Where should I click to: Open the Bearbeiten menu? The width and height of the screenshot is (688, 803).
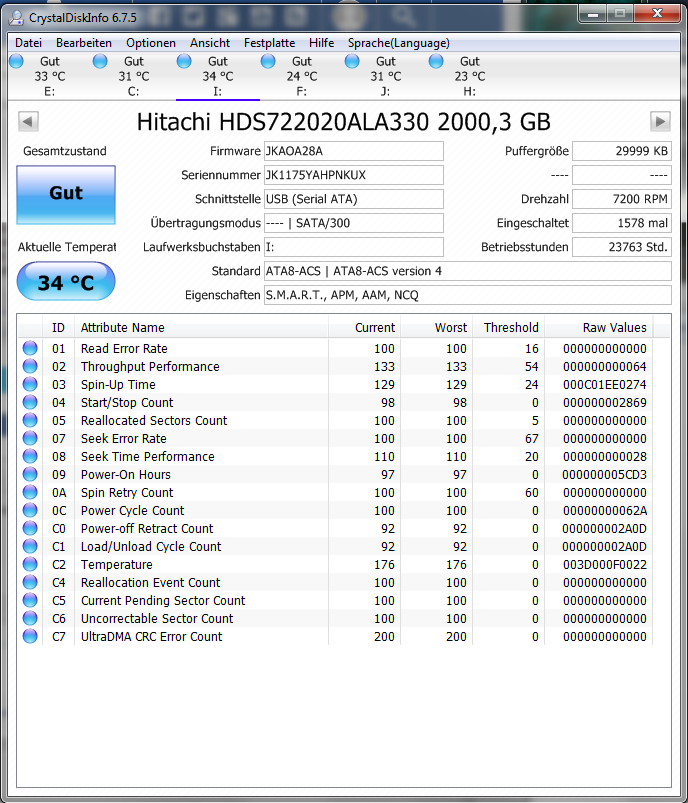click(x=84, y=43)
